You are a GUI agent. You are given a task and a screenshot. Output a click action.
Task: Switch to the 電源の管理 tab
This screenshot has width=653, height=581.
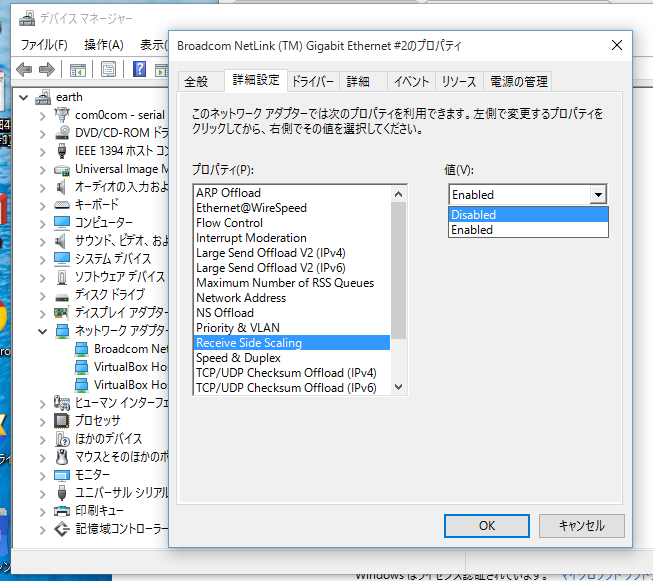pos(518,81)
